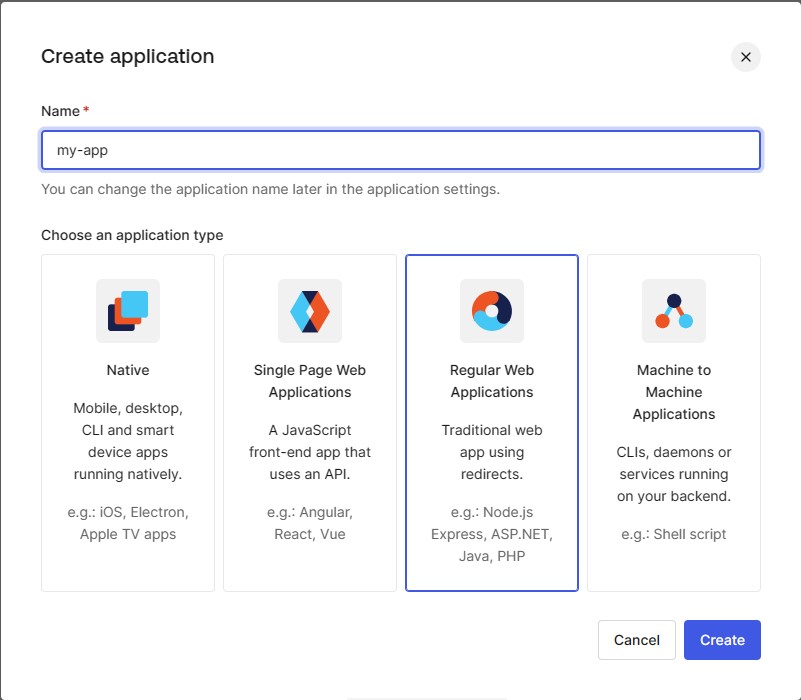Select the Native application icon
This screenshot has width=801, height=700.
click(128, 311)
